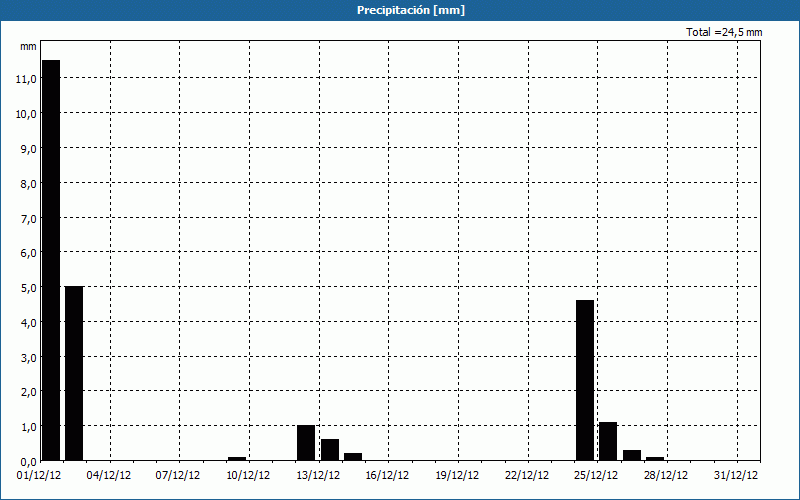
Task: Select the tiny bar just before 10/12/12
Action: tap(237, 459)
